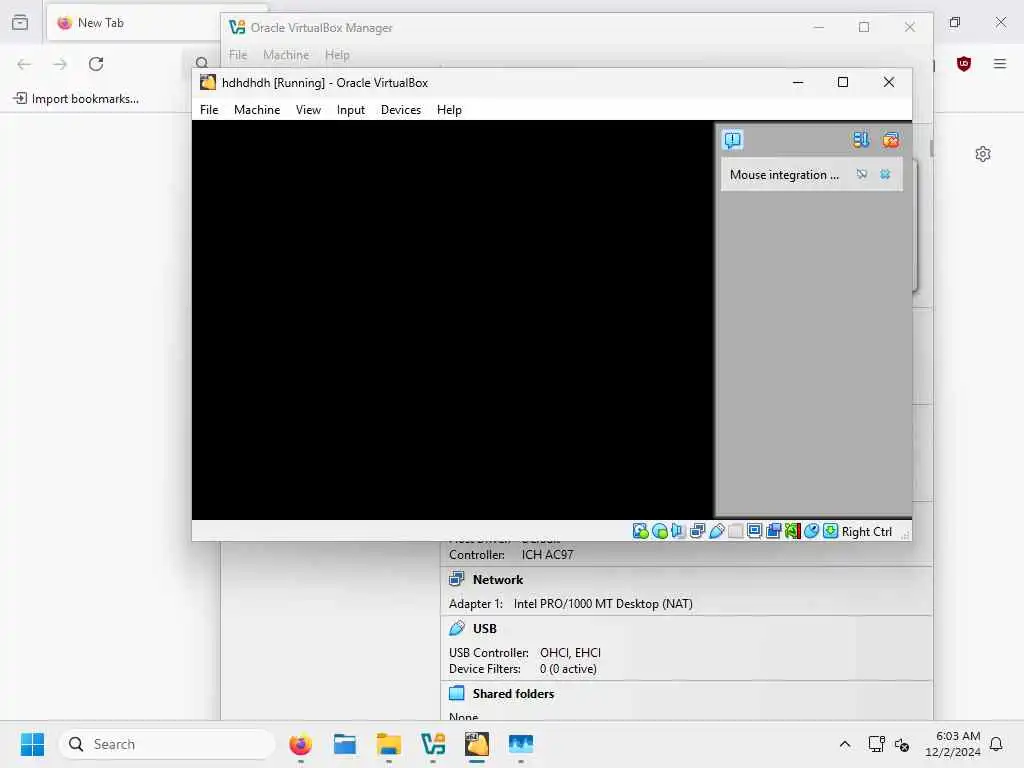Click the forbid icon on Mouse integration message

862,174
